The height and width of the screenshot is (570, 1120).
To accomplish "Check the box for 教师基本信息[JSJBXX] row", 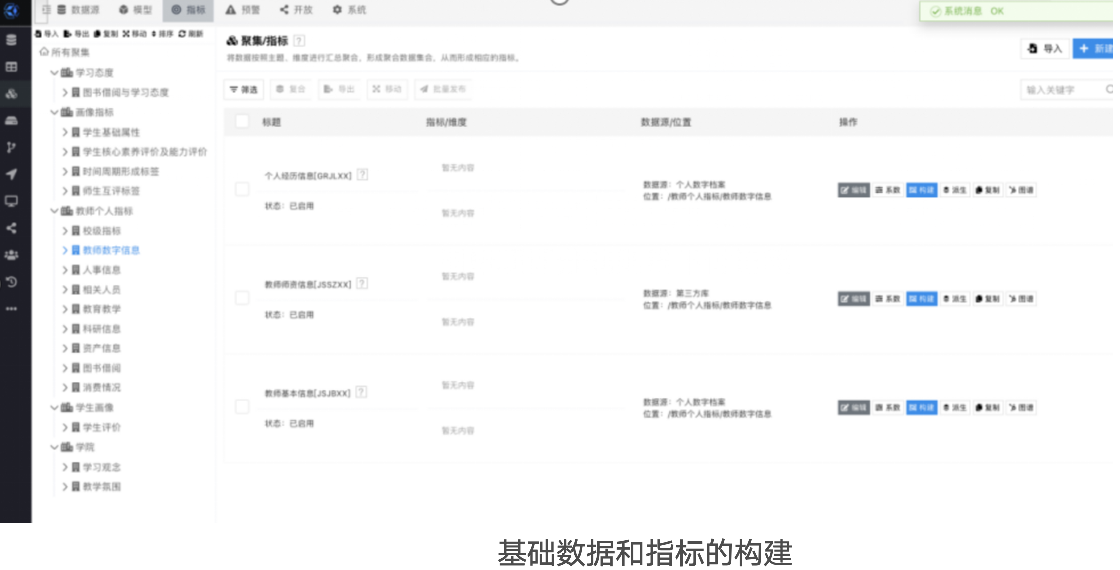I will pyautogui.click(x=242, y=406).
